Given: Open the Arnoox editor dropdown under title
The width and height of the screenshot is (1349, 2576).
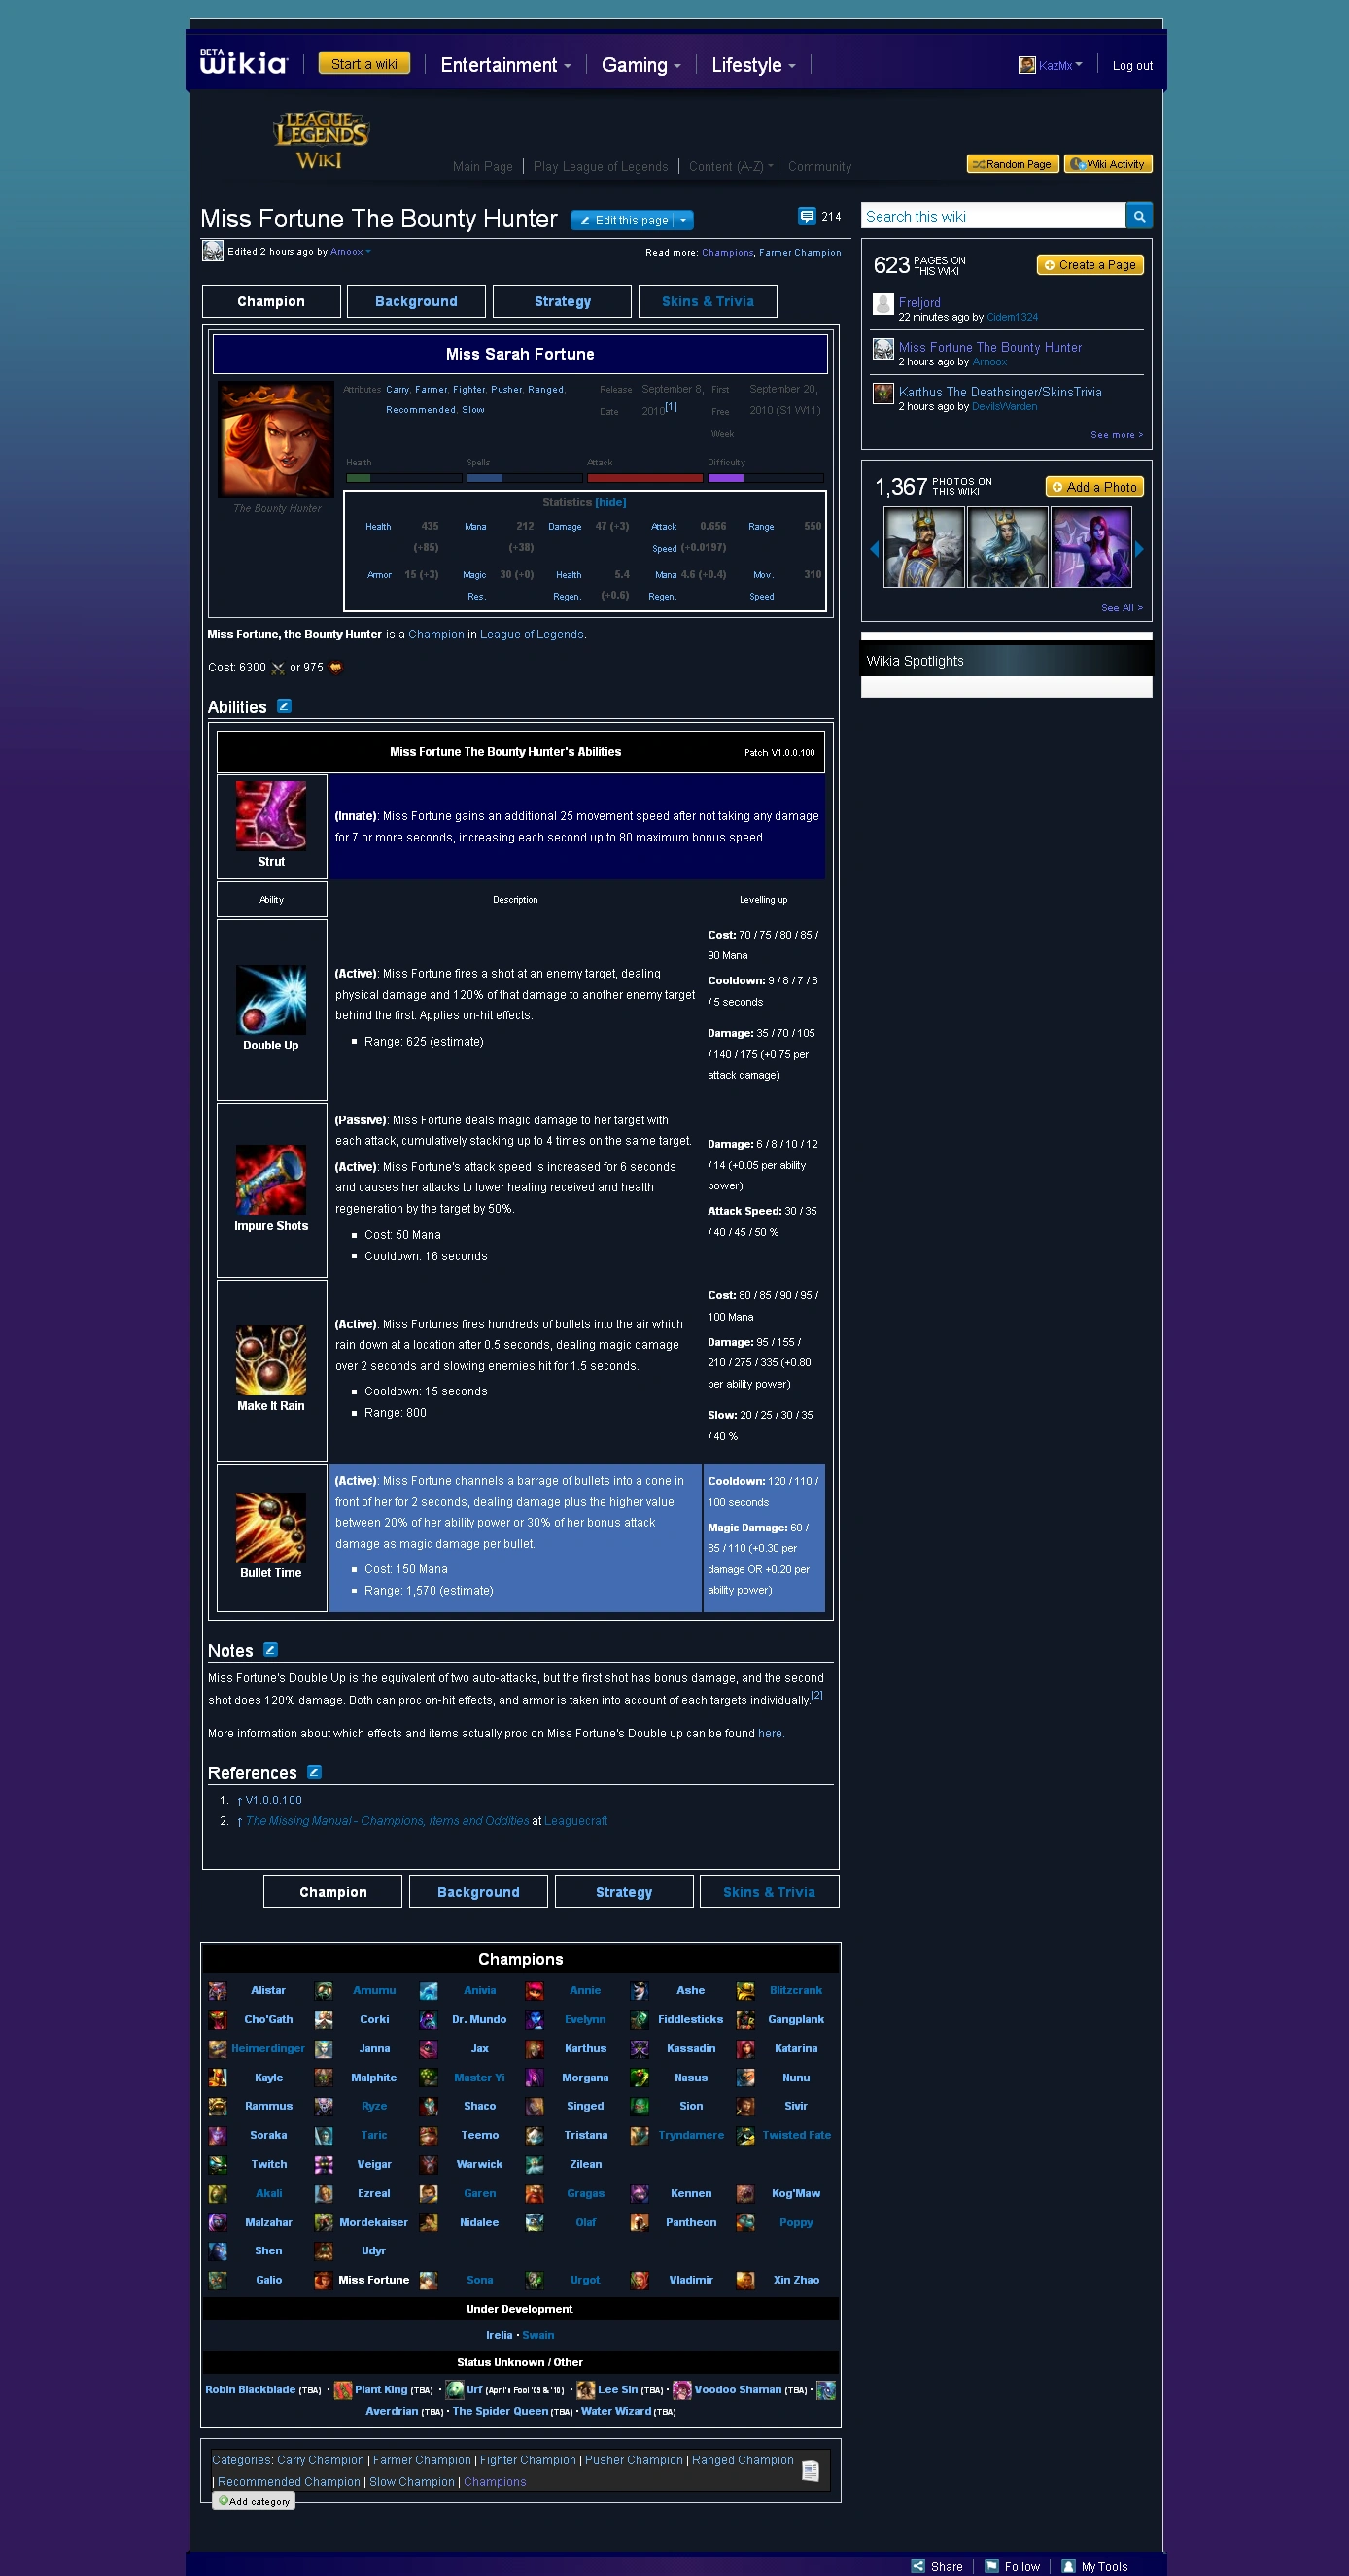Looking at the screenshot, I should point(368,251).
